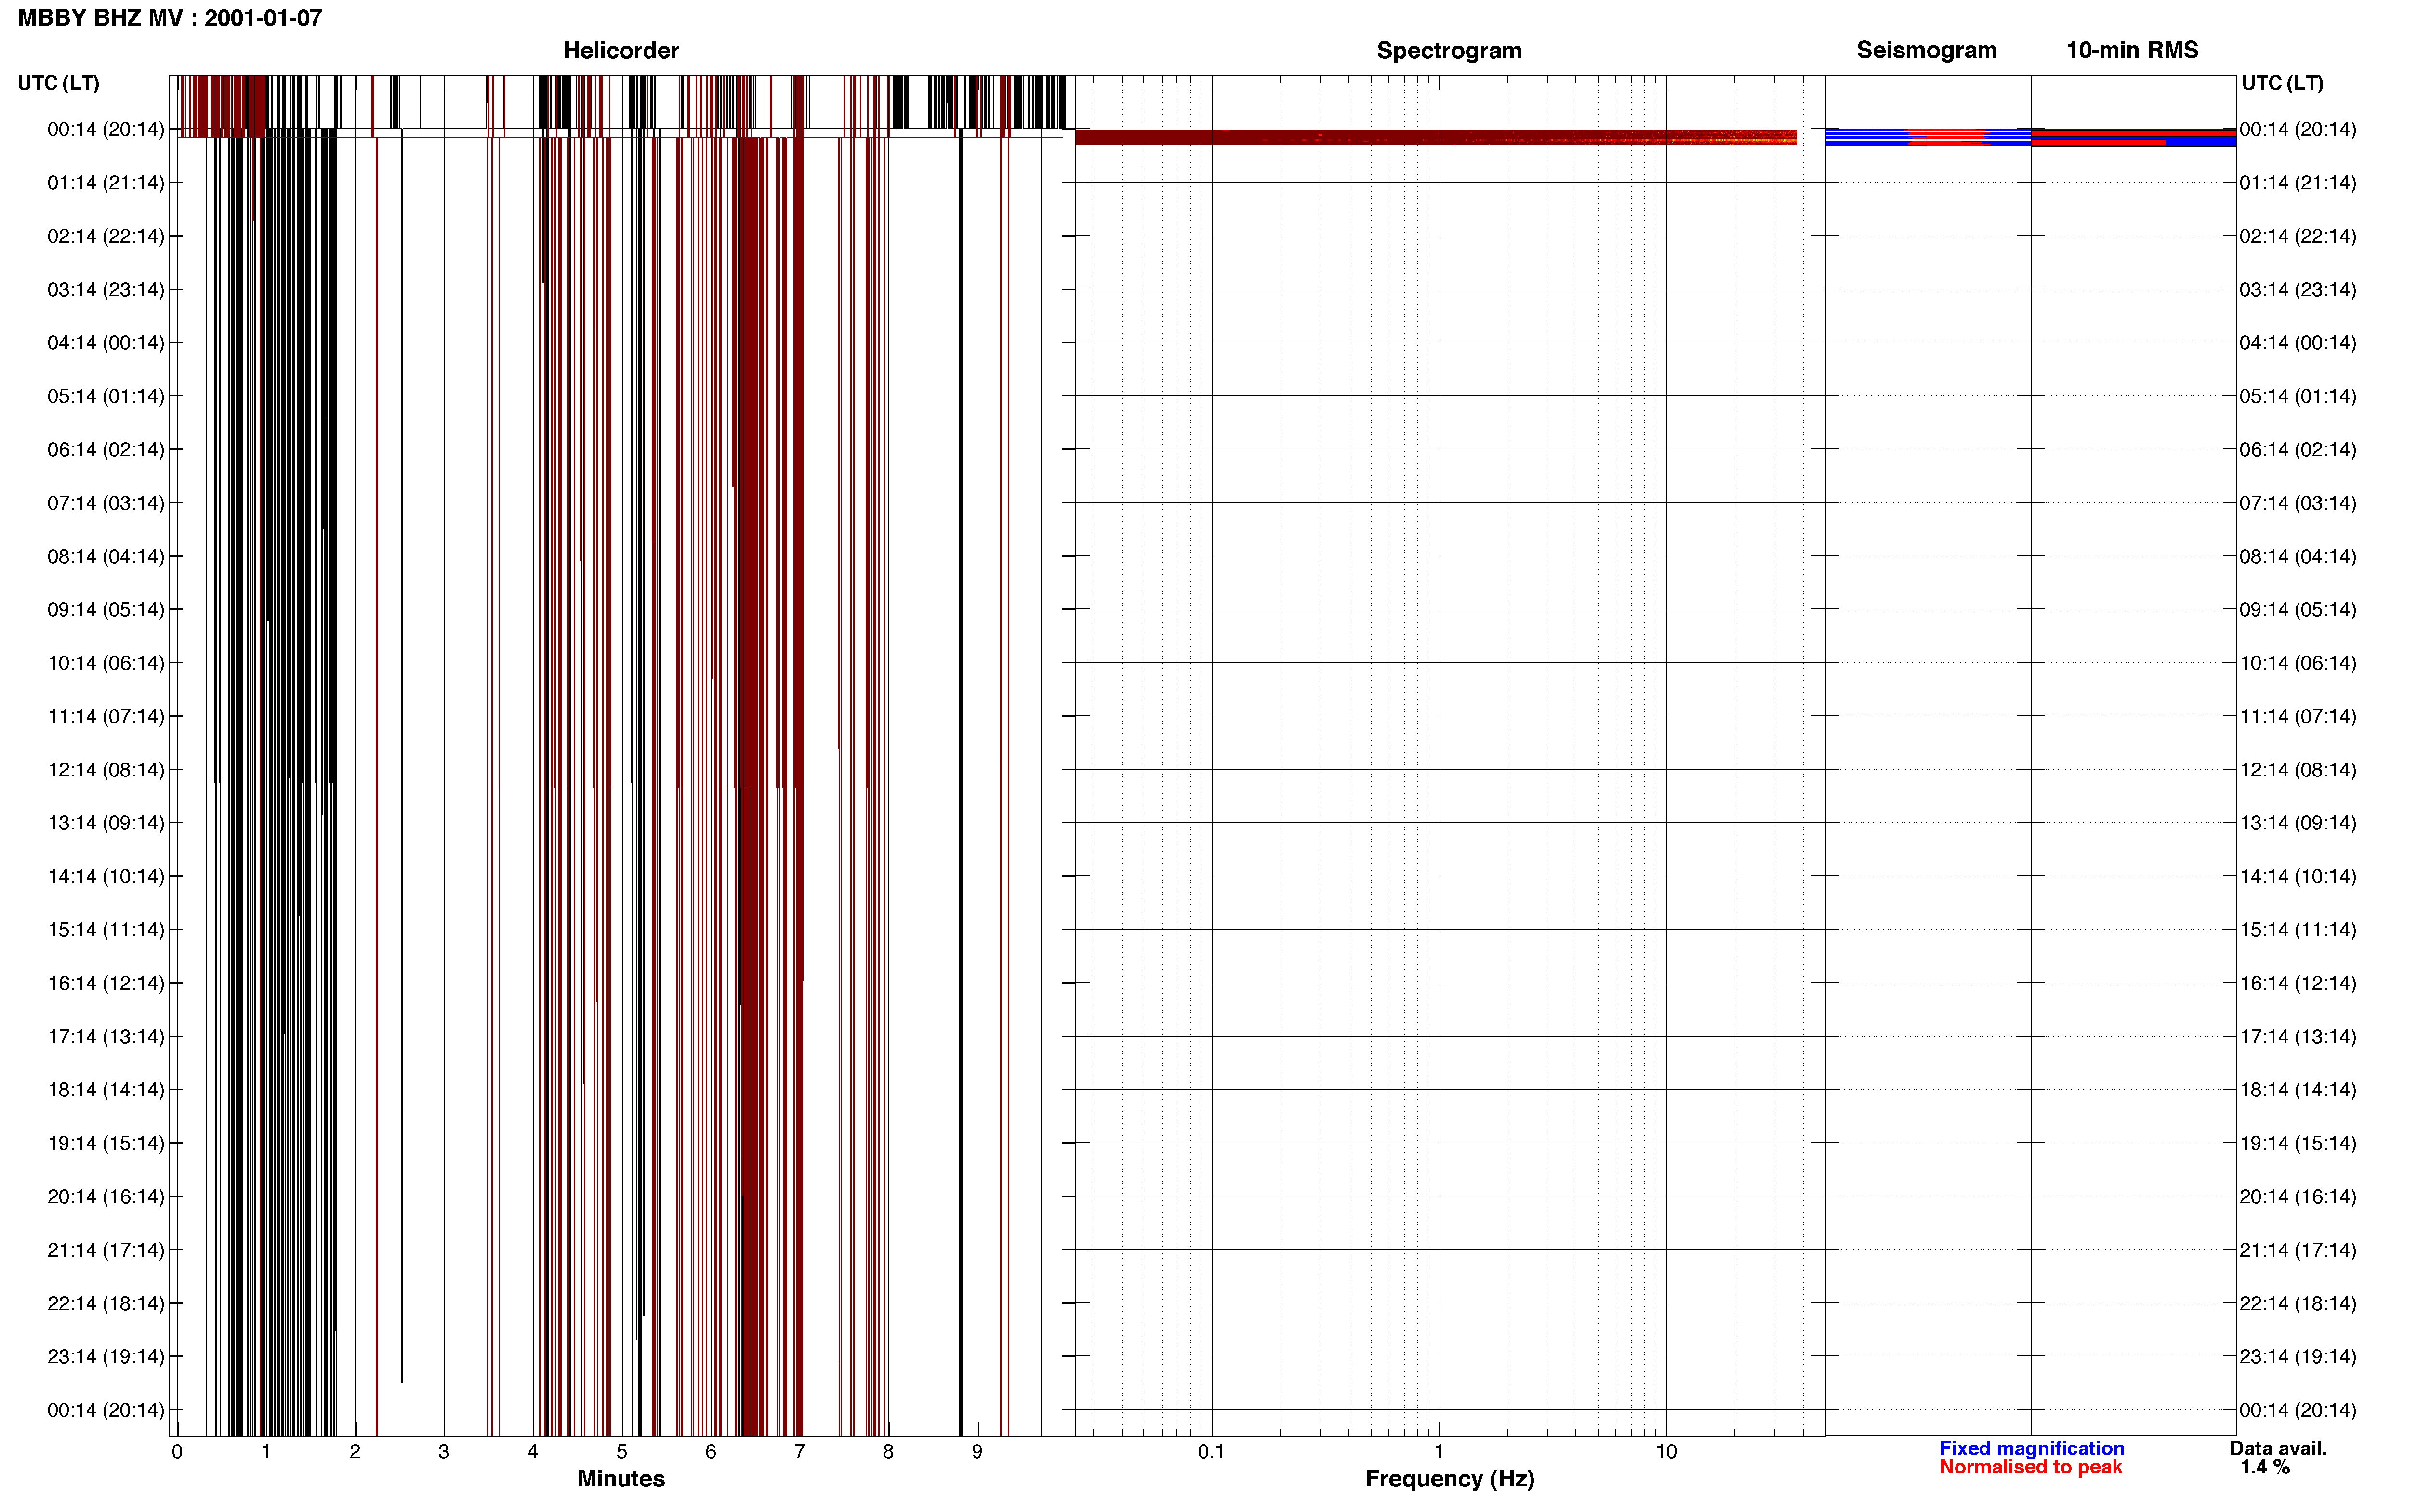The height and width of the screenshot is (1512, 2418).
Task: Click the '10-min RMS' panel heading
Action: click(2132, 50)
